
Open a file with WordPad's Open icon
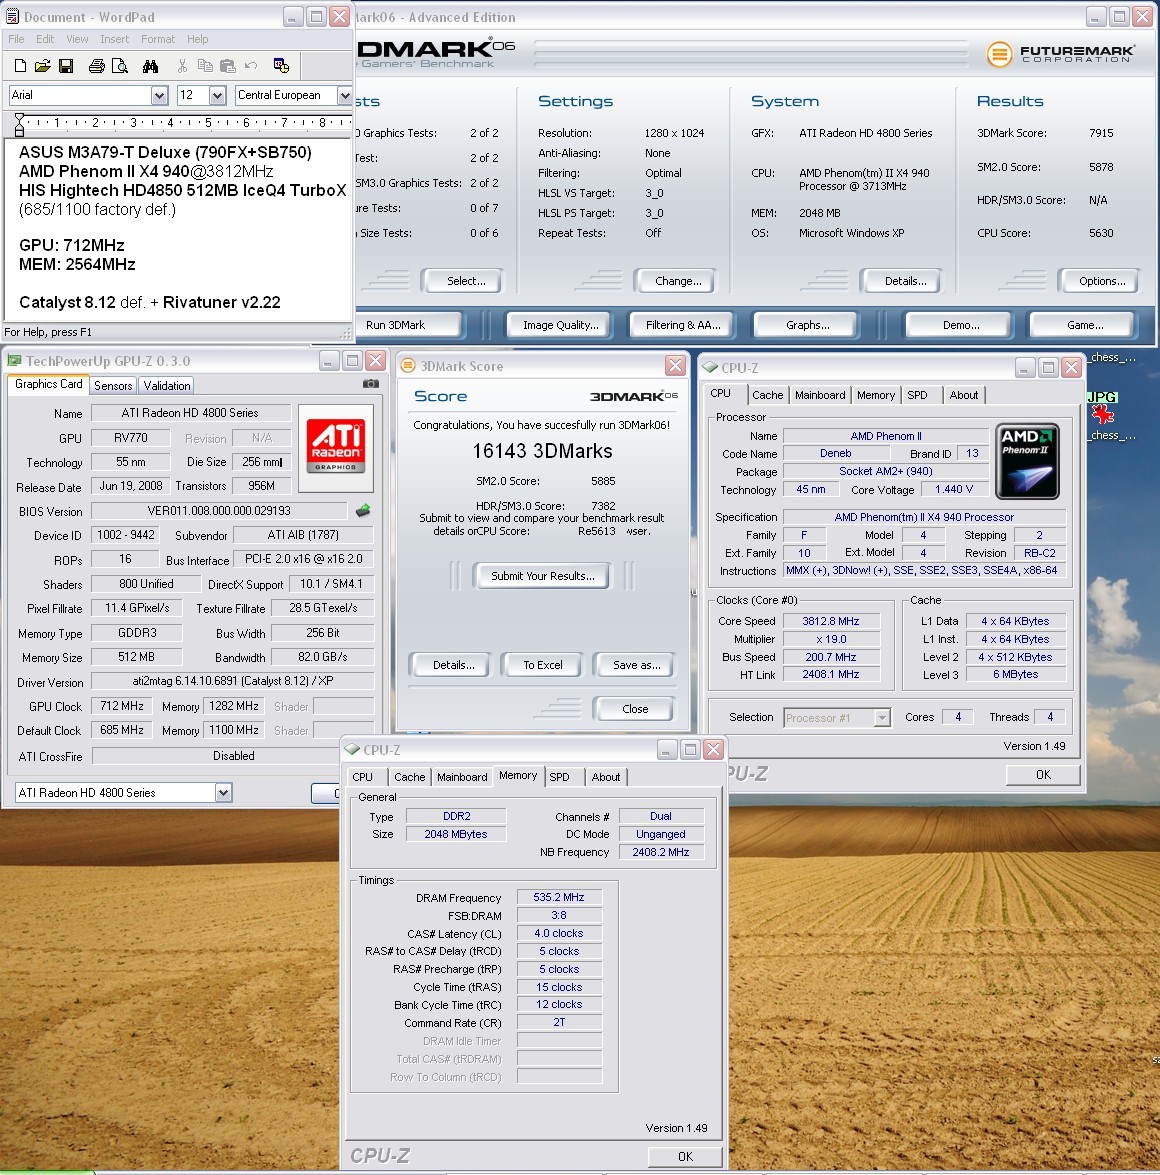coord(42,66)
